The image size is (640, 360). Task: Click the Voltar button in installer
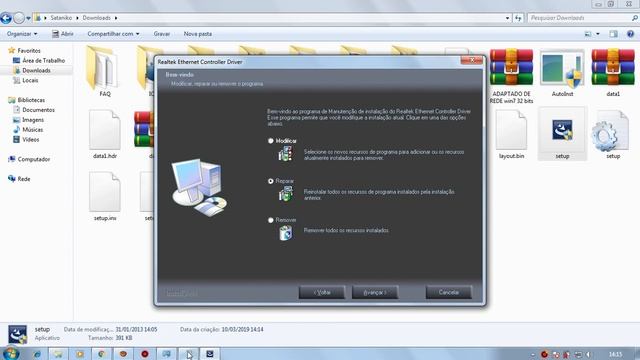point(322,292)
